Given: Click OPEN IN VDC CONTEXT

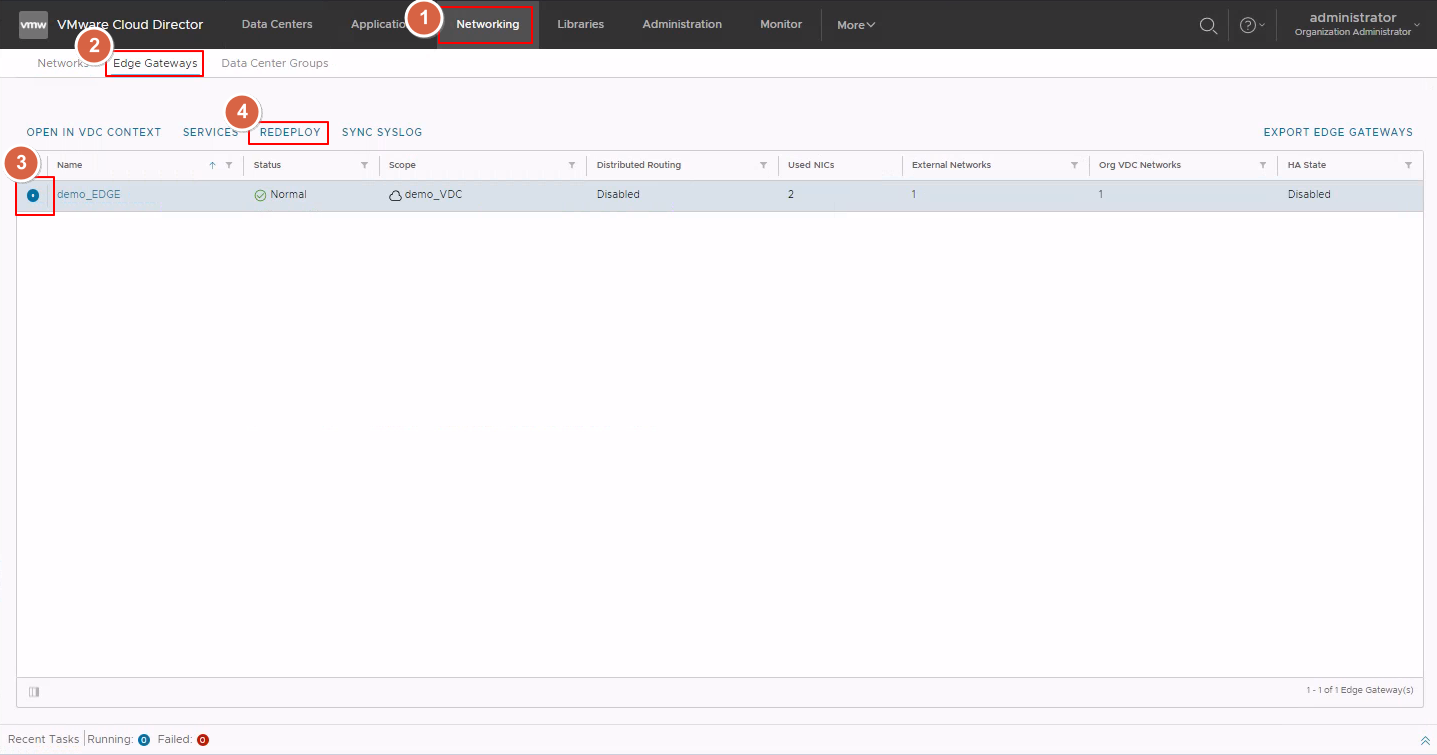Looking at the screenshot, I should [x=94, y=132].
